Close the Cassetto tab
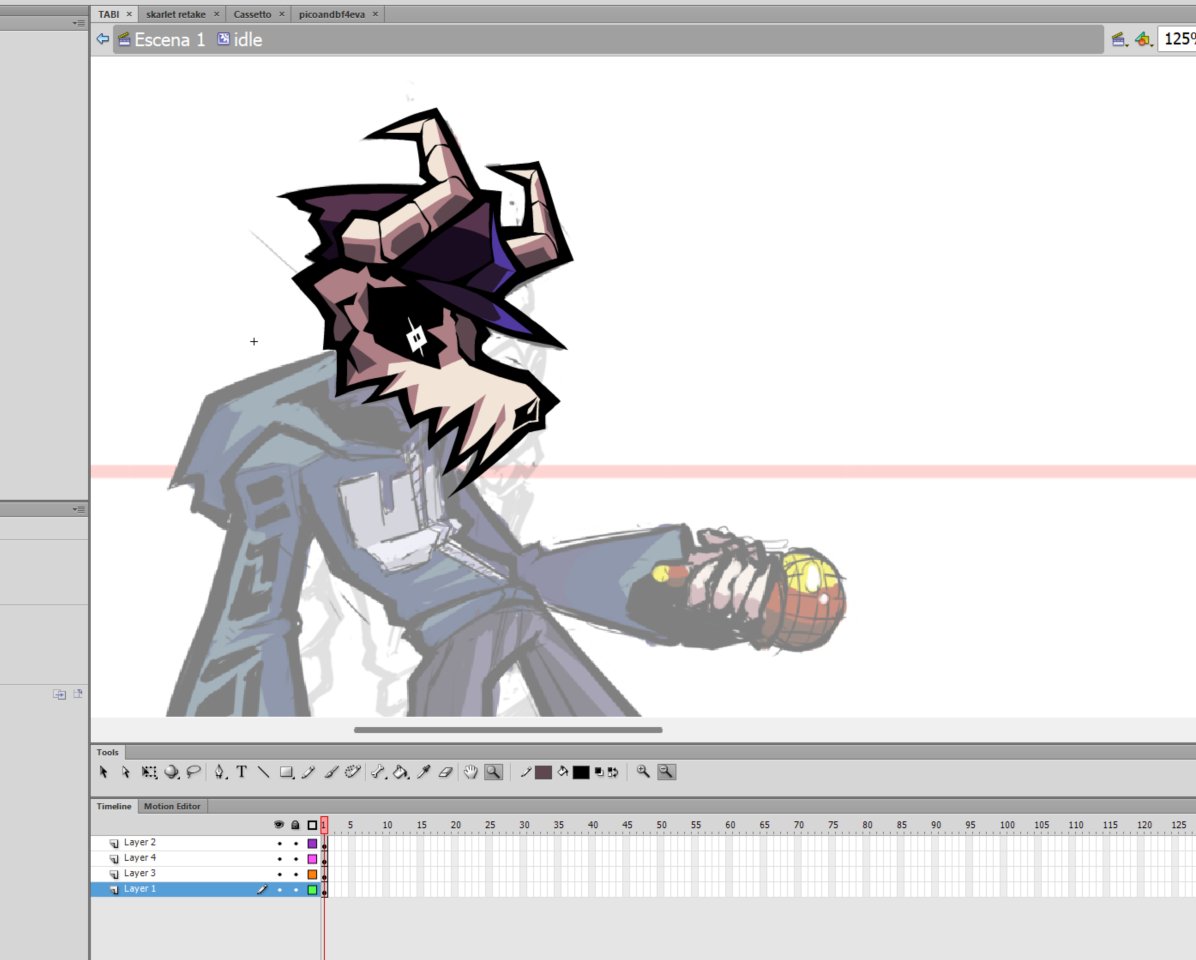 281,14
